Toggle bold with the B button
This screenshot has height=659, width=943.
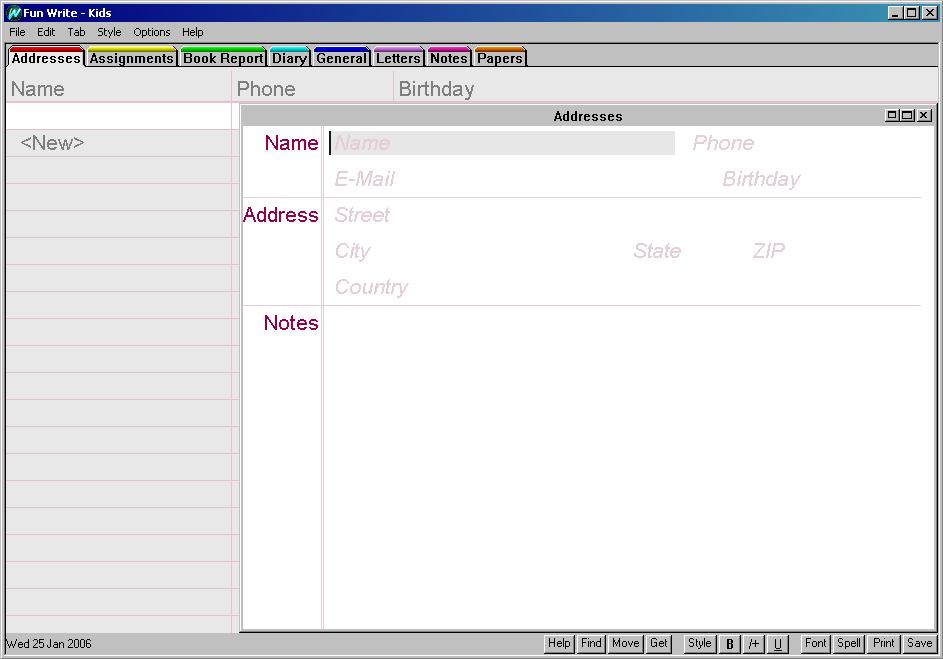coord(730,644)
